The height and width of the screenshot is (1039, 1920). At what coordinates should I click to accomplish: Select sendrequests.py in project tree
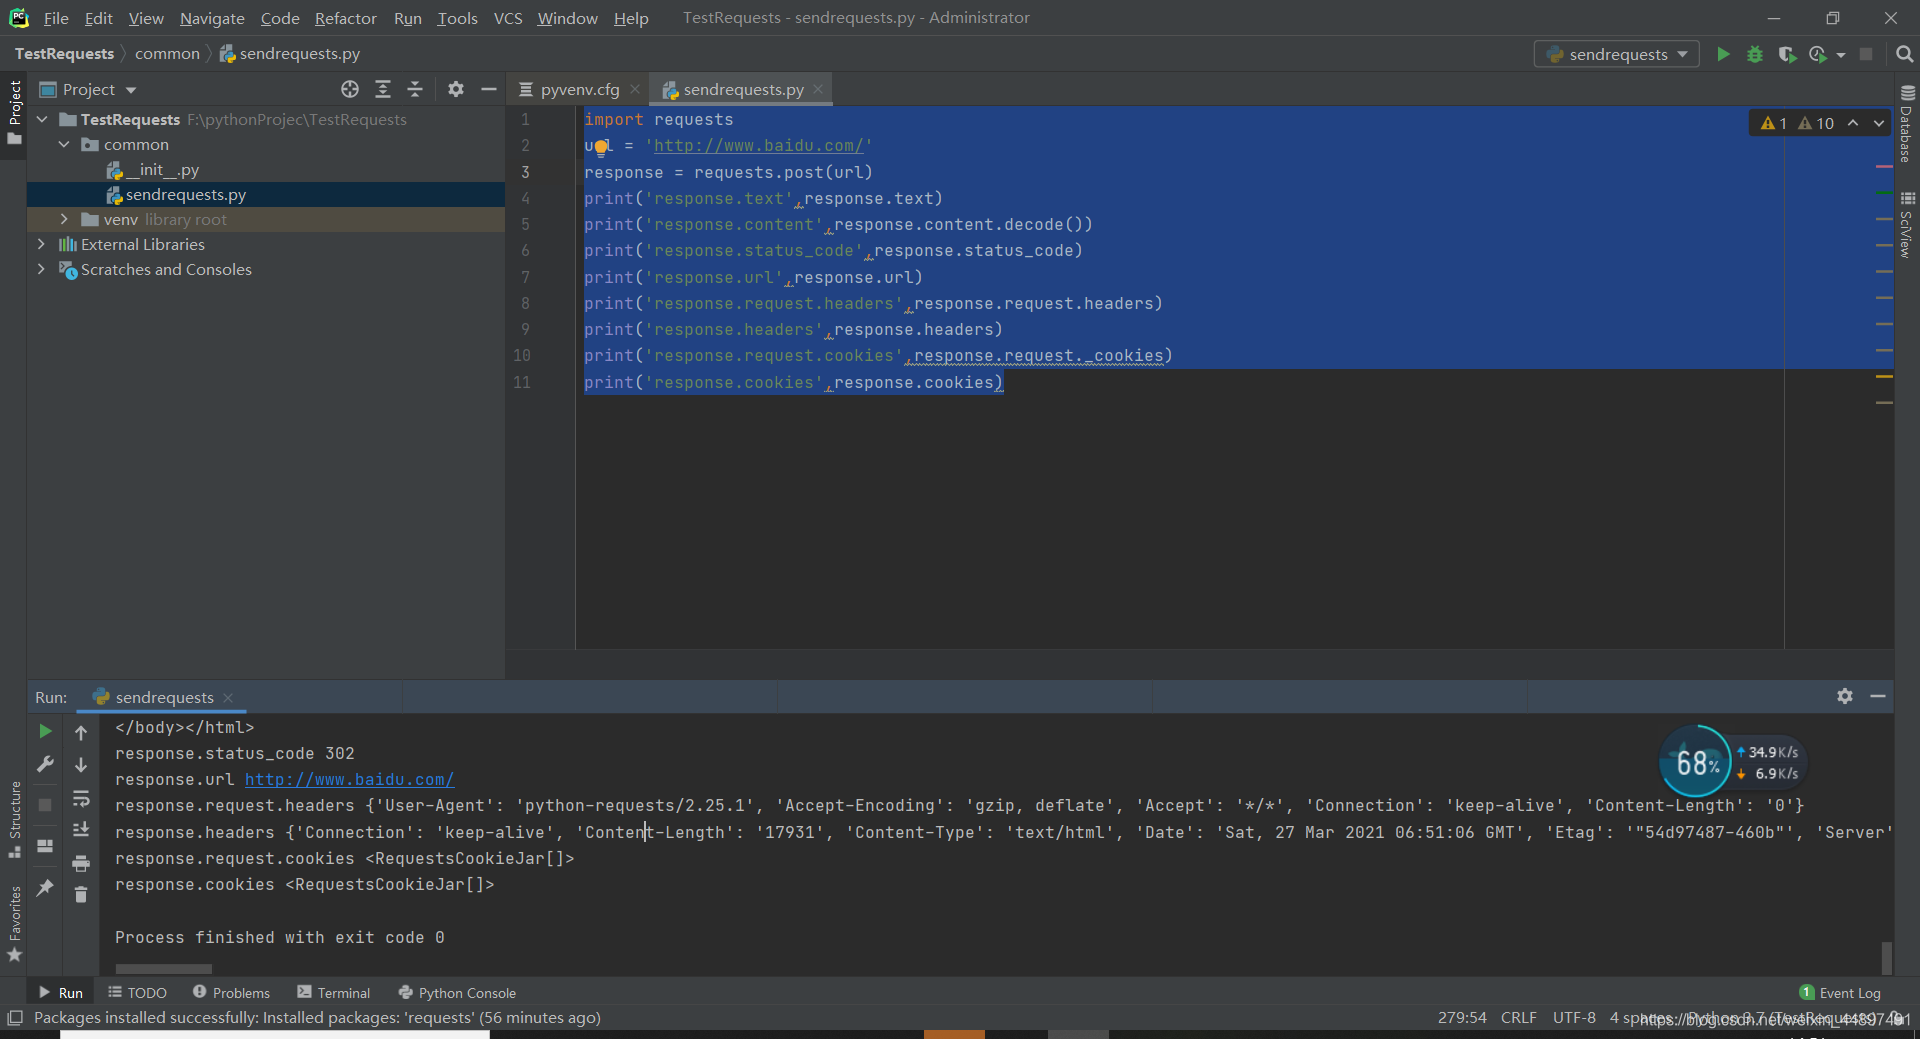[x=176, y=194]
